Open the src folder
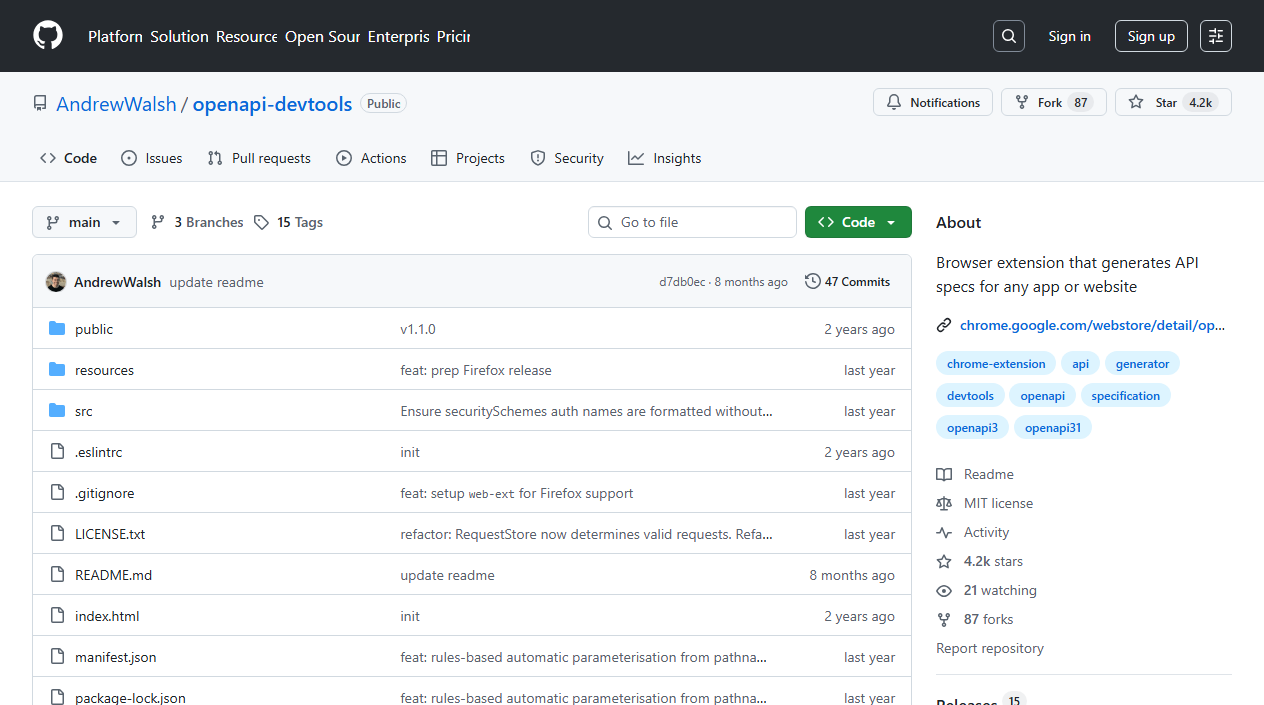 click(83, 410)
